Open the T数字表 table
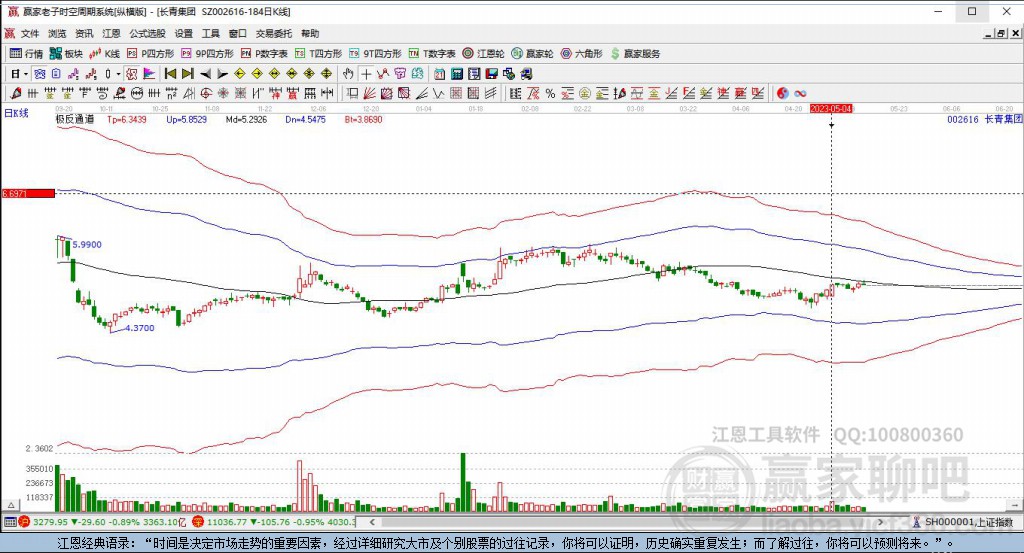Screen dimensions: 1024x553 [432, 54]
